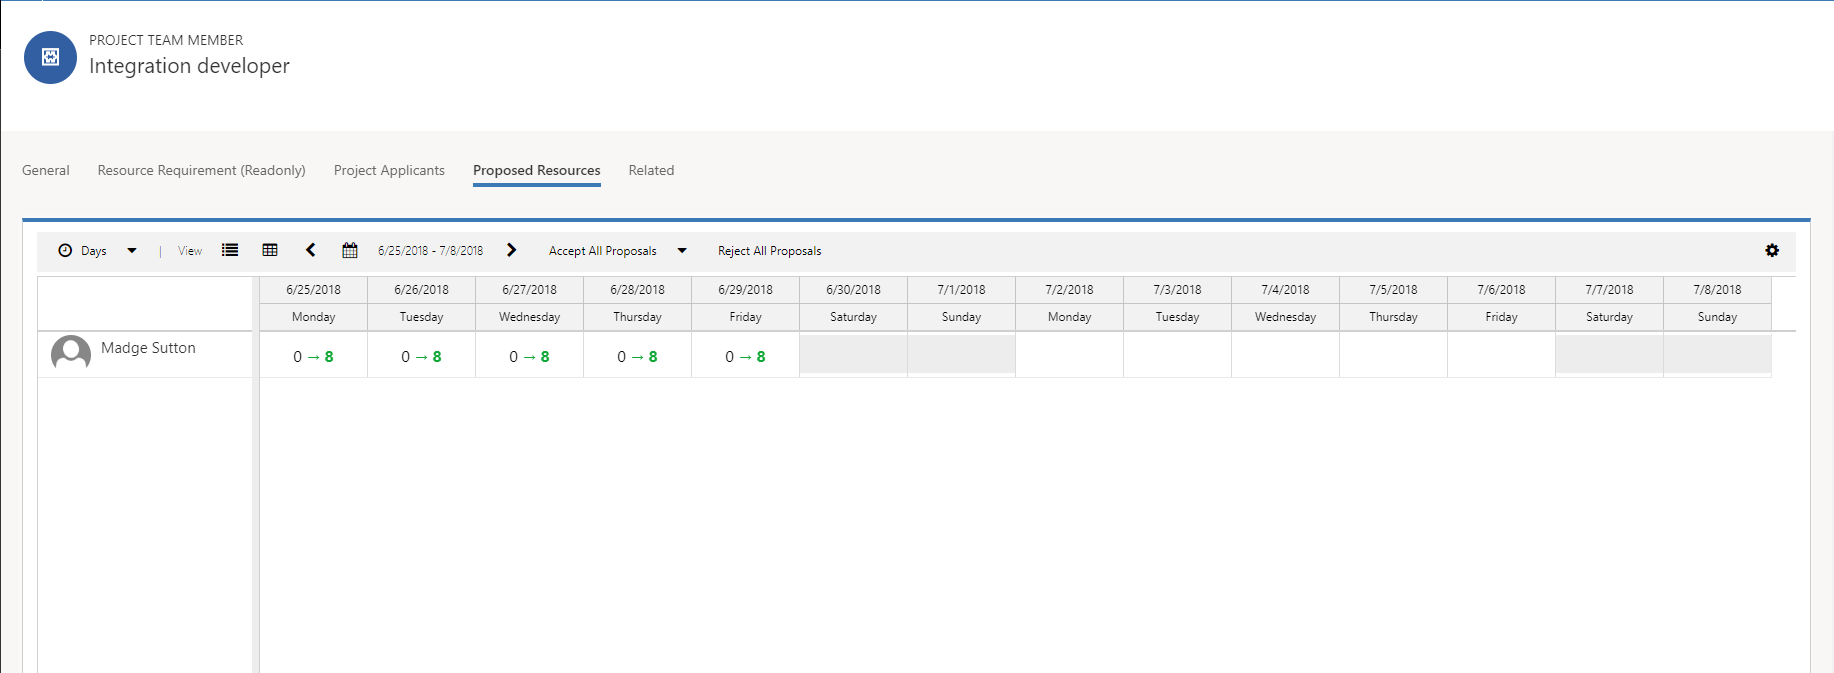The height and width of the screenshot is (673, 1834).
Task: Select Proposed Resources tab
Action: (x=537, y=170)
